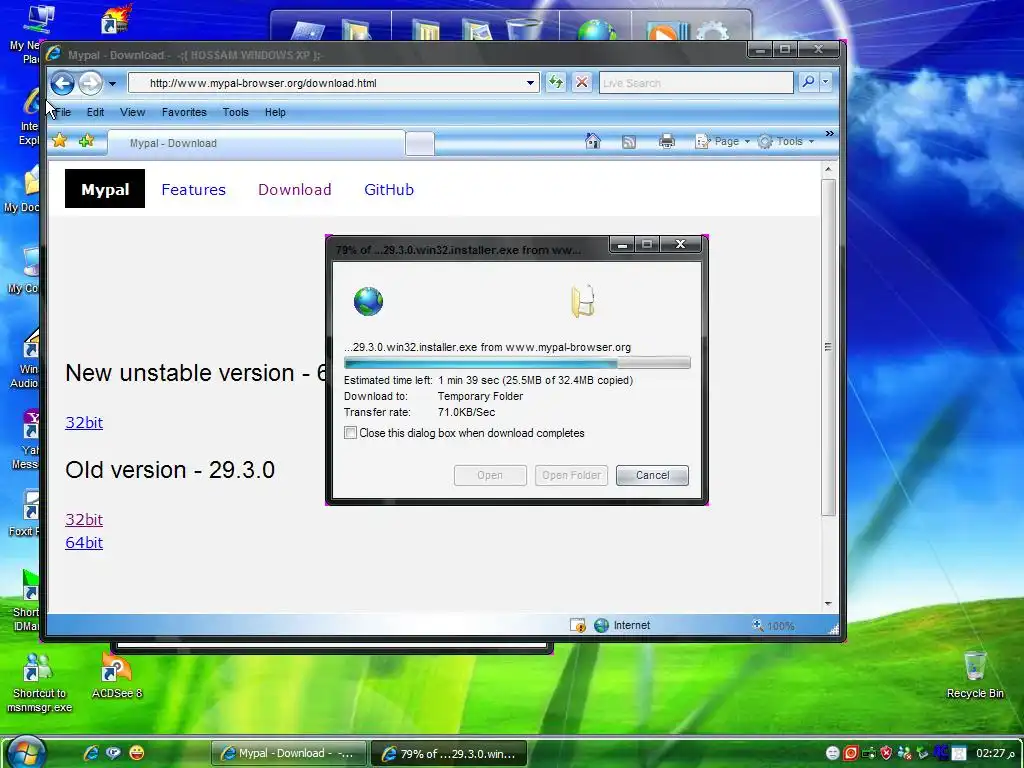Open the search provider options dropdown
Image resolution: width=1024 pixels, height=768 pixels.
coord(825,82)
